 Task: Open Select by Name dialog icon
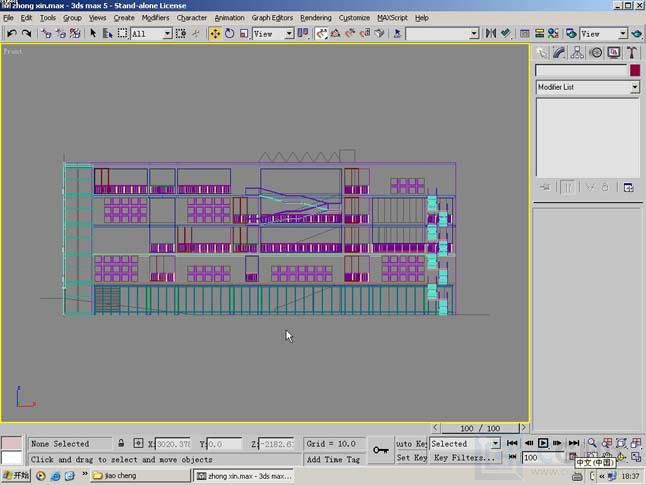coord(108,33)
